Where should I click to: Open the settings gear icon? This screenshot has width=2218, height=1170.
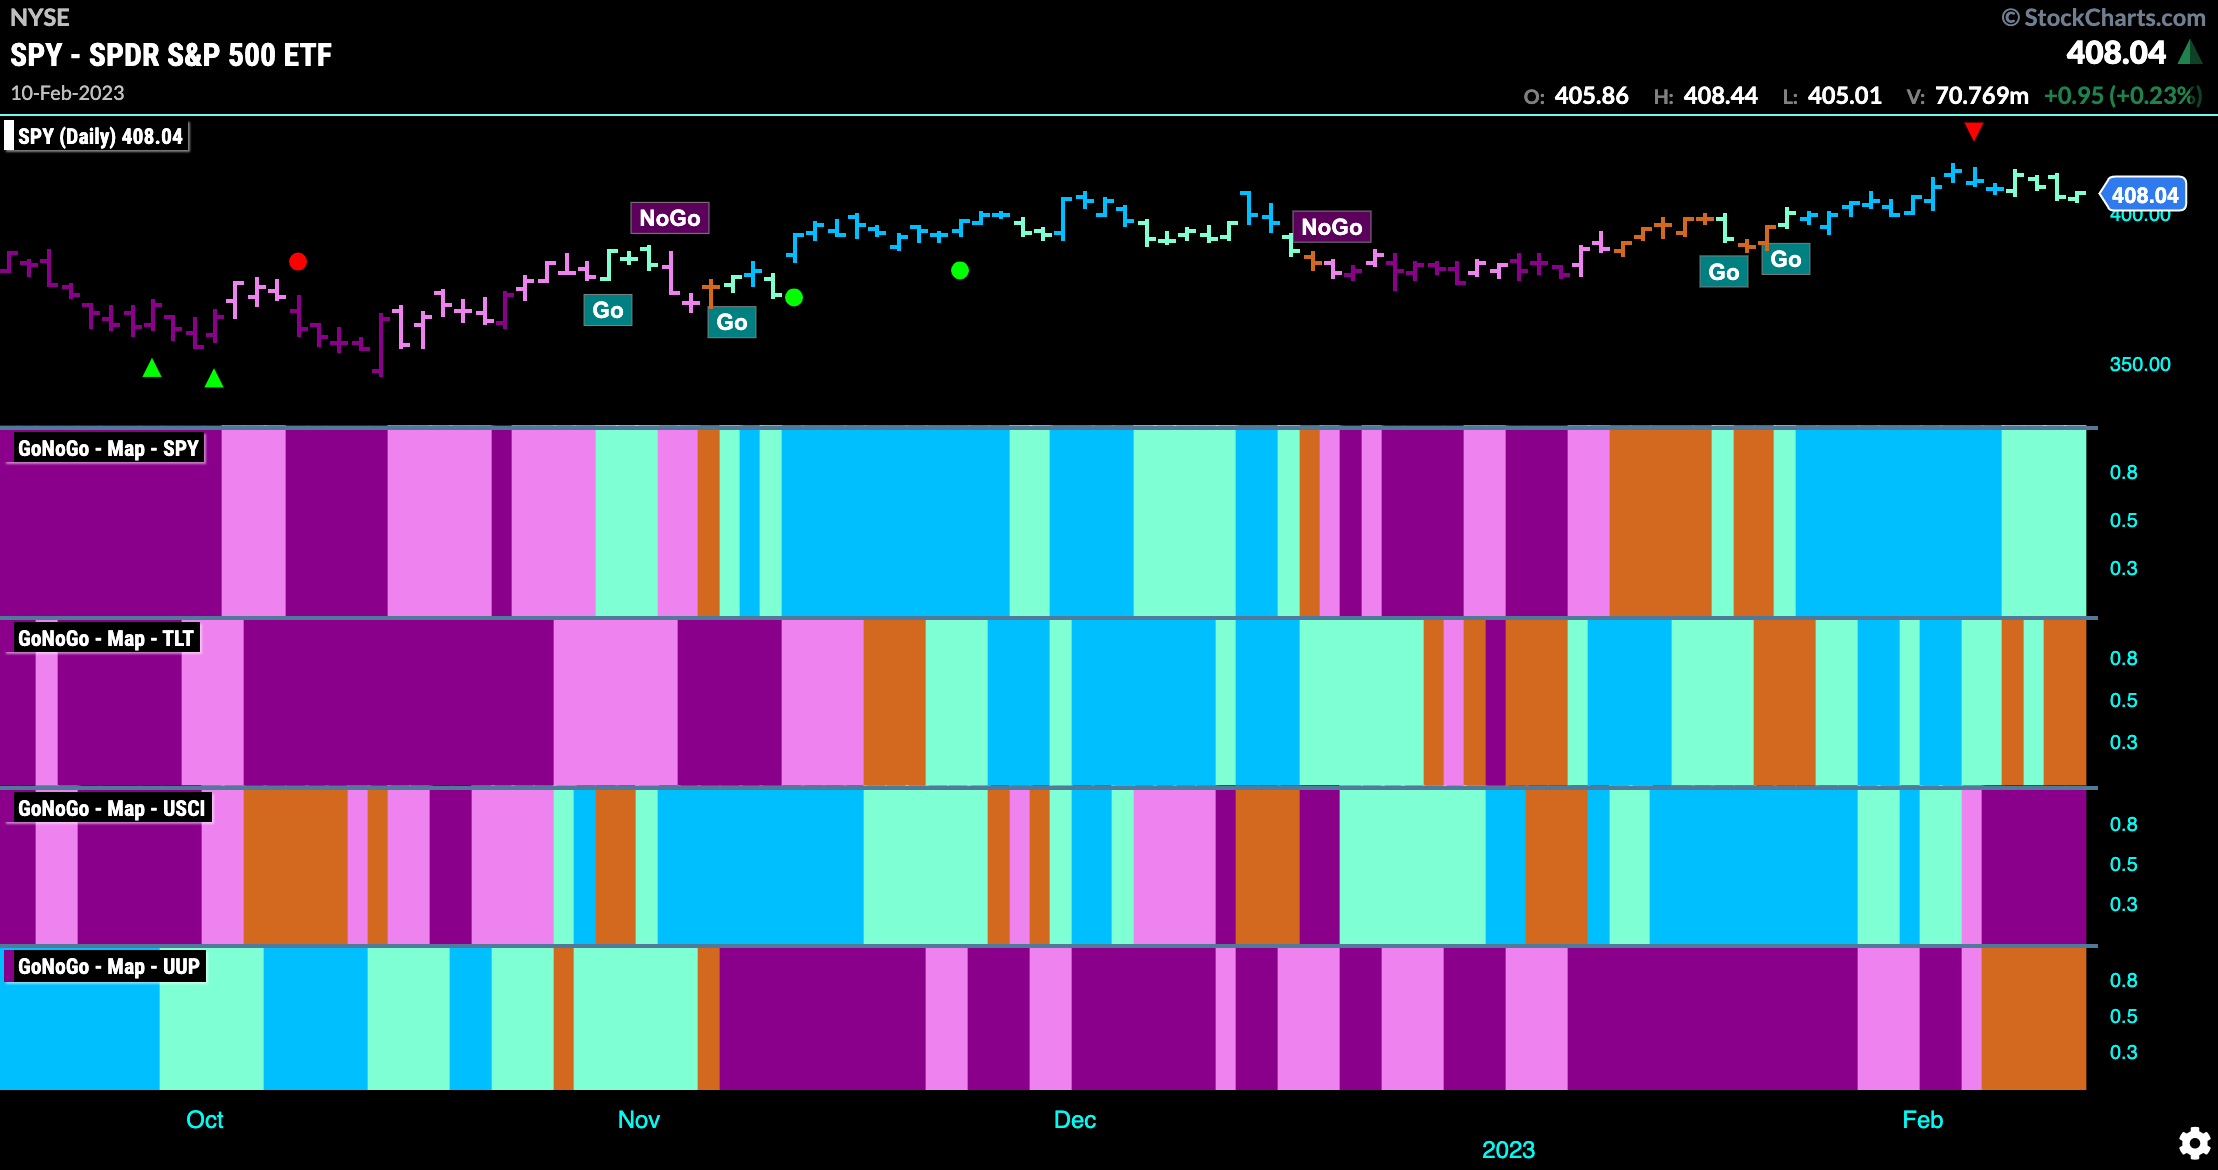(2194, 1143)
